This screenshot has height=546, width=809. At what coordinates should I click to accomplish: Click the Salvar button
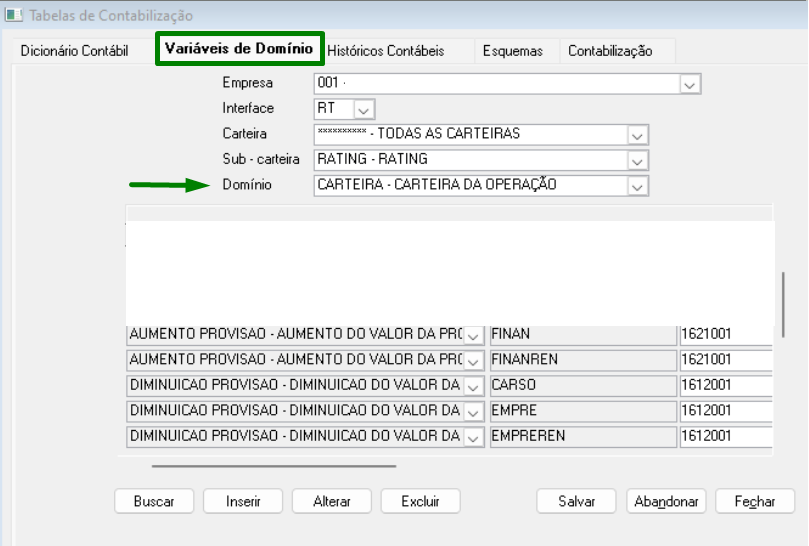(577, 501)
